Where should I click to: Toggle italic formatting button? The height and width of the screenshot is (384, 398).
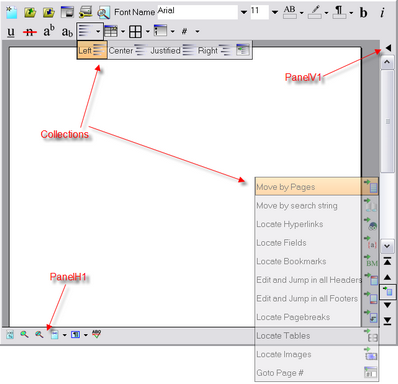pyautogui.click(x=382, y=13)
